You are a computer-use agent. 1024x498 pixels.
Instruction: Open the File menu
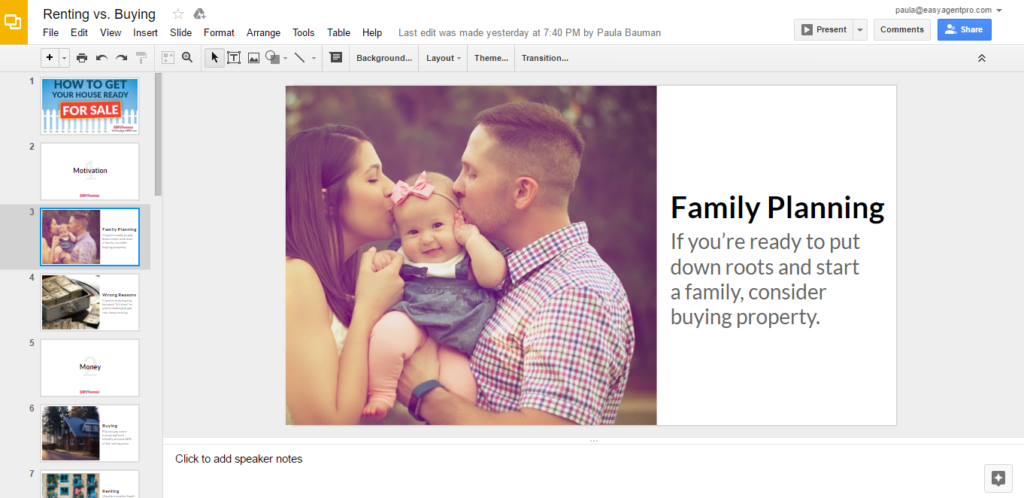(50, 33)
